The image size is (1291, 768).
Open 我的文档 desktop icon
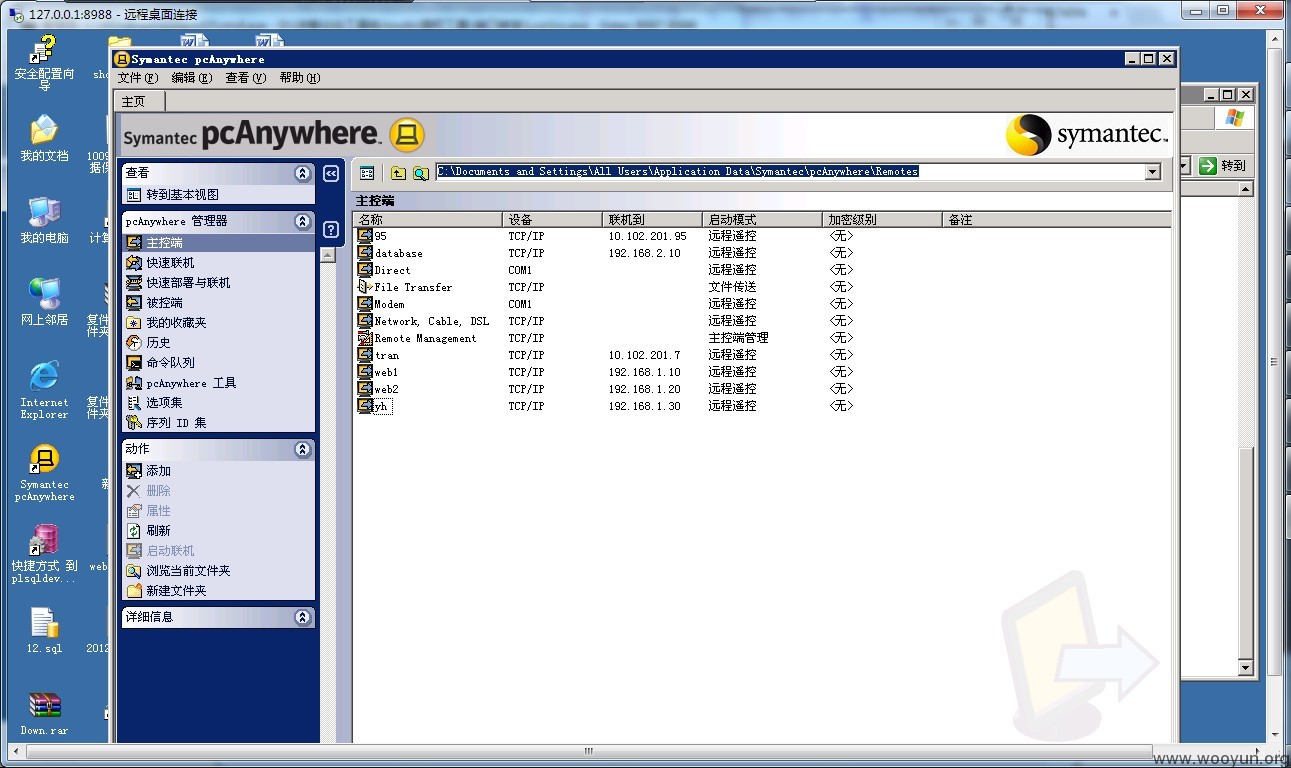44,139
